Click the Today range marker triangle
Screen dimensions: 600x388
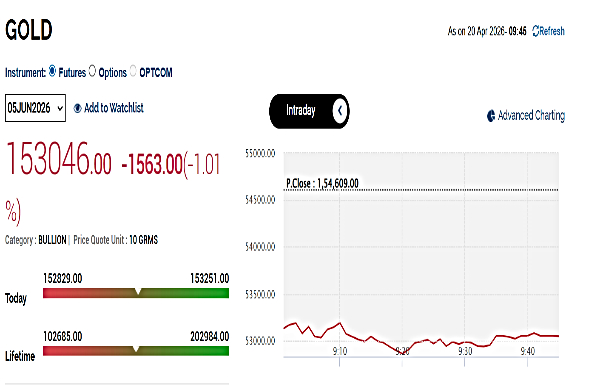[138, 292]
